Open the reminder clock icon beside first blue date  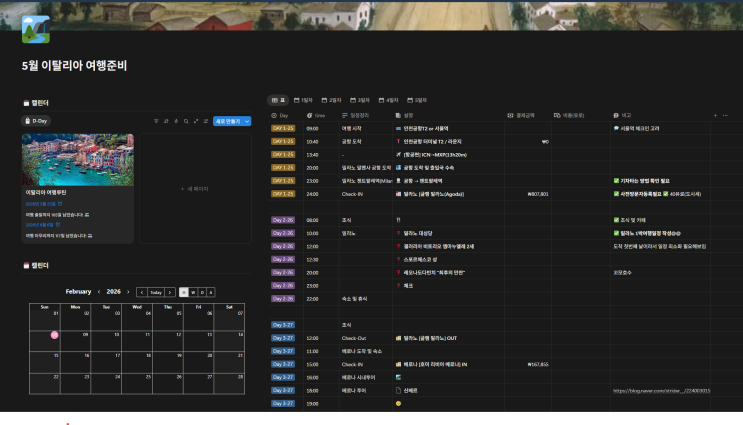[60, 204]
